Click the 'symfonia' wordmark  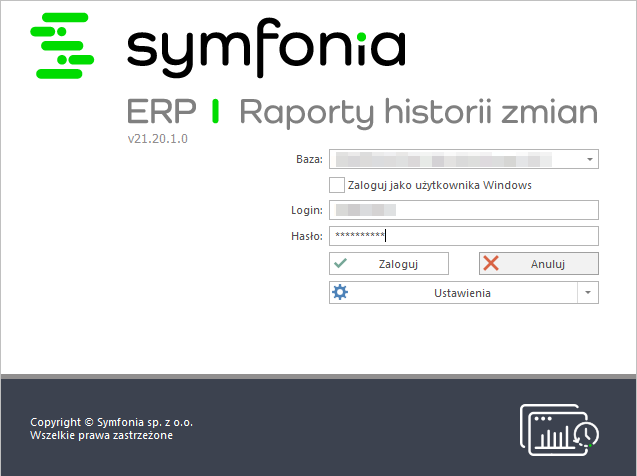coord(266,48)
